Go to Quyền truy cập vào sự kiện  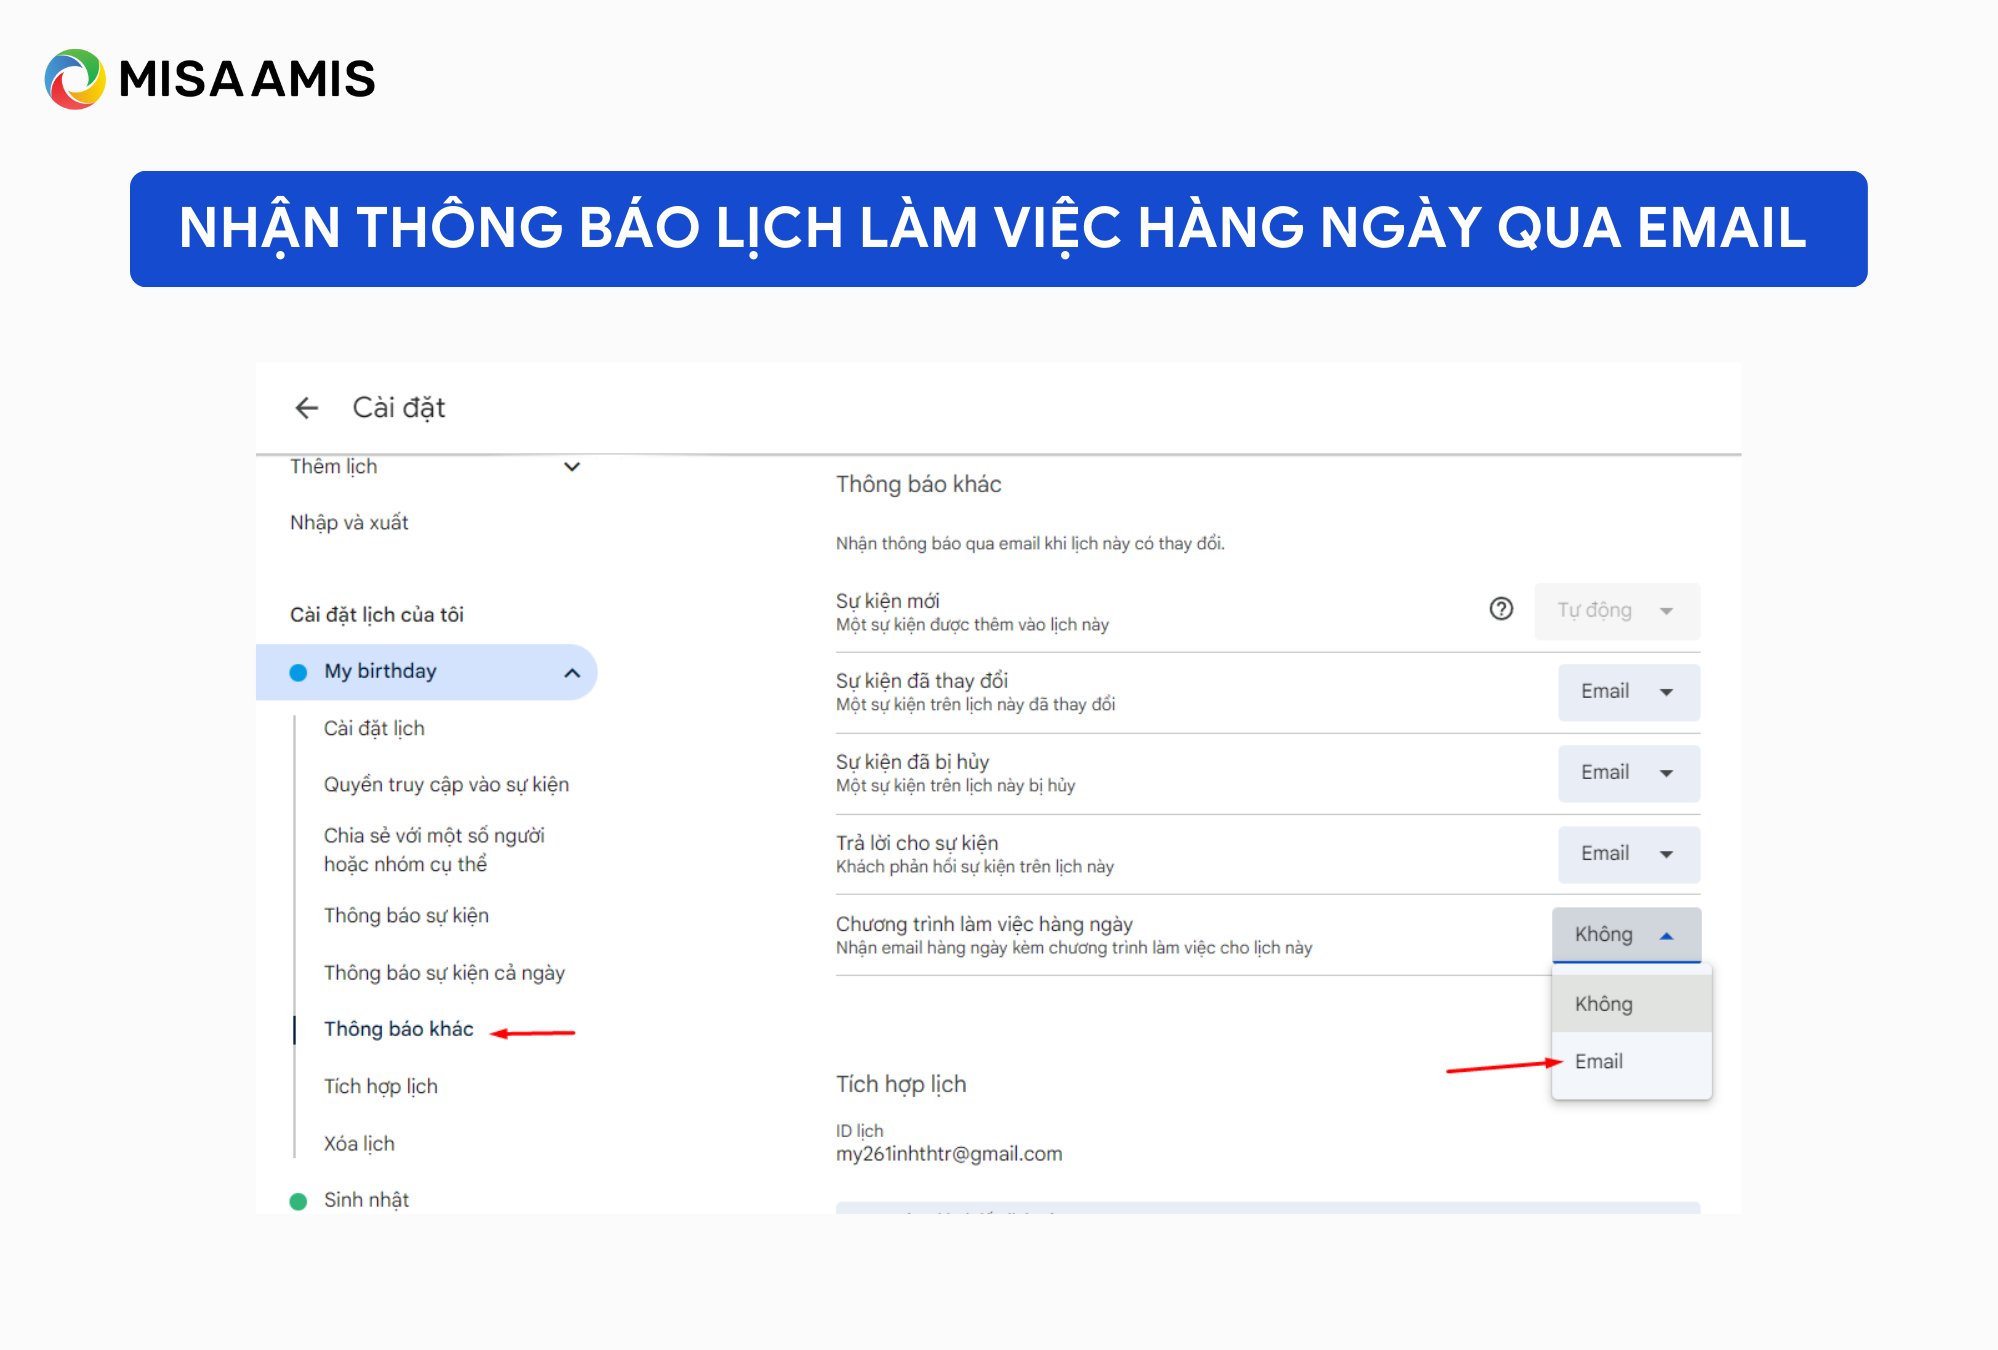[x=446, y=785]
